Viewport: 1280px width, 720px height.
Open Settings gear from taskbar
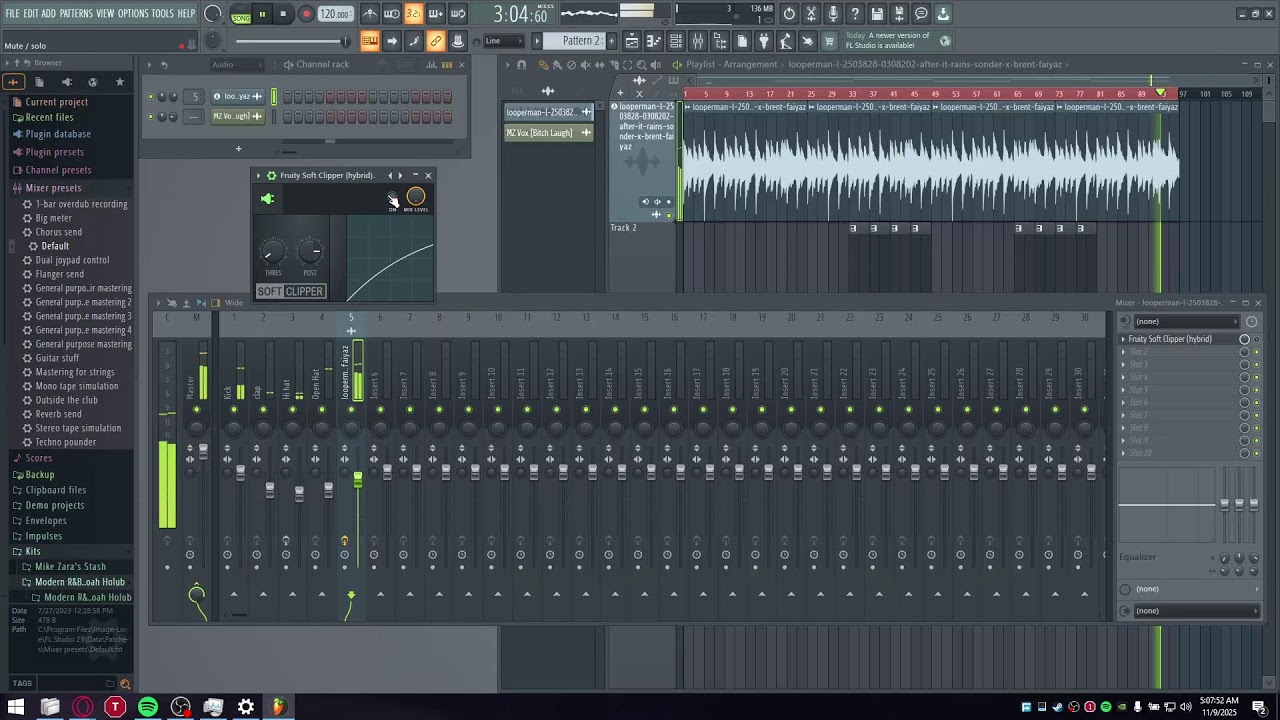coord(246,707)
